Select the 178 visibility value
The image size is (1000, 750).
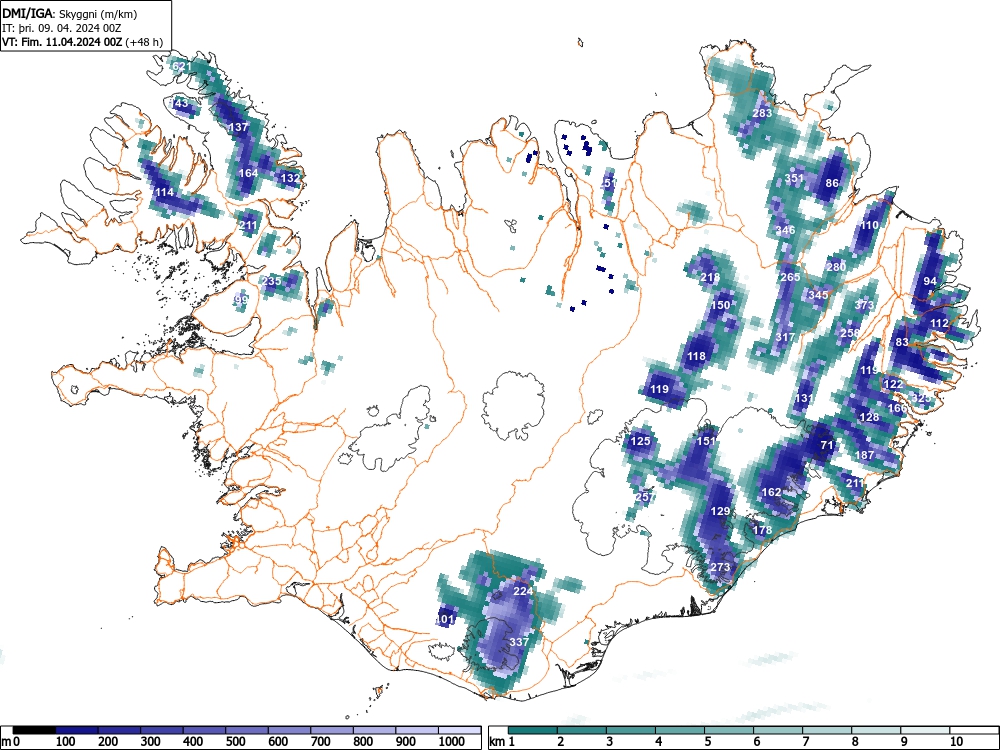click(762, 529)
